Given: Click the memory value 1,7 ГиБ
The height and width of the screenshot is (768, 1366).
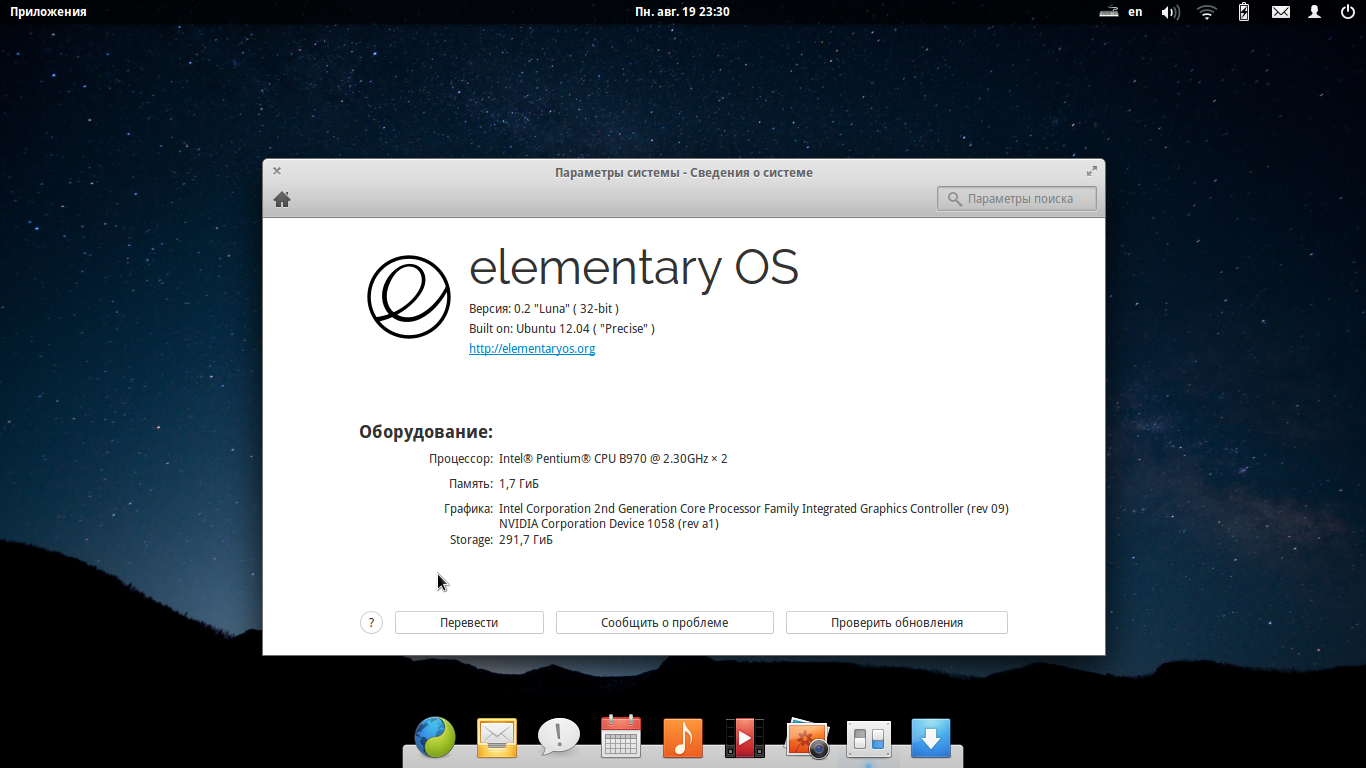Looking at the screenshot, I should pos(519,484).
